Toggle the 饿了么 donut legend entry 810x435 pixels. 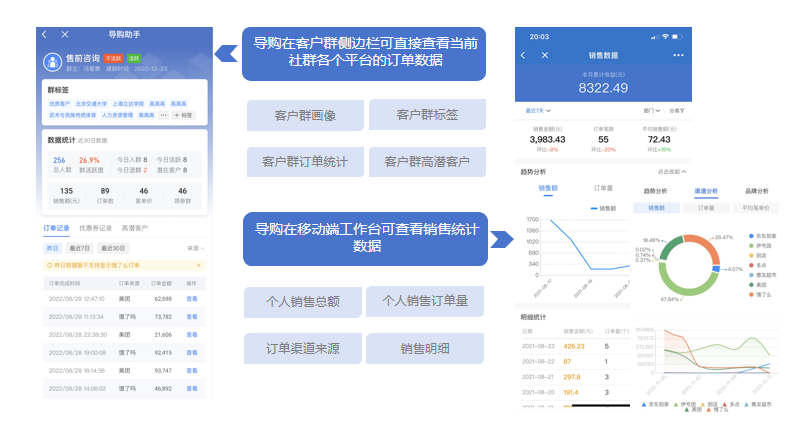(760, 294)
